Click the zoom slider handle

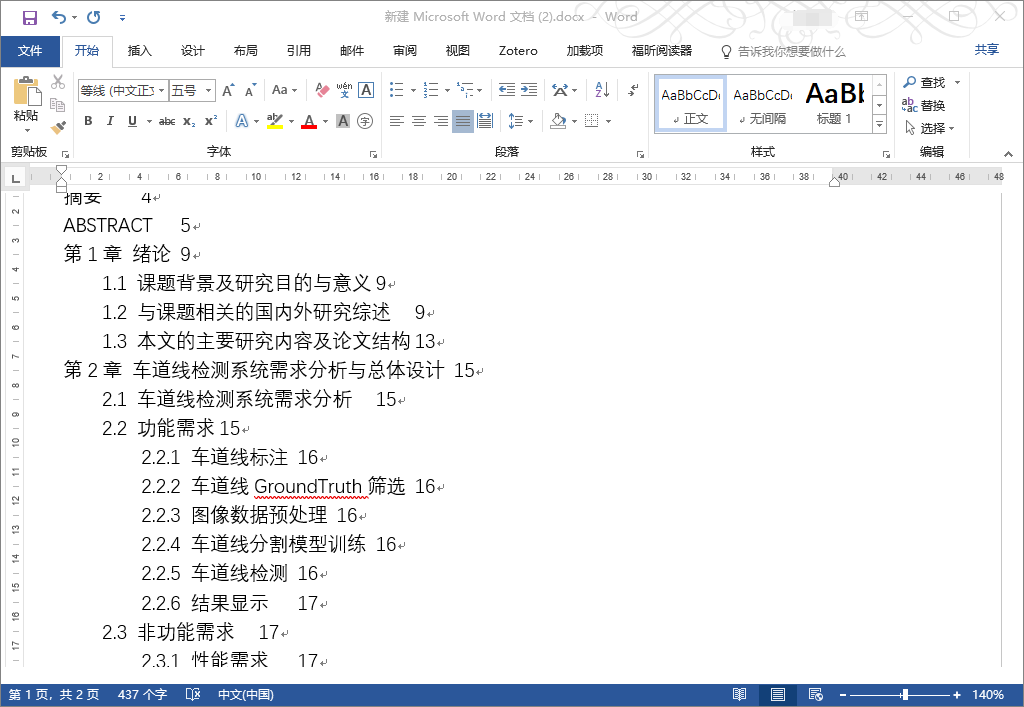pyautogui.click(x=904, y=695)
